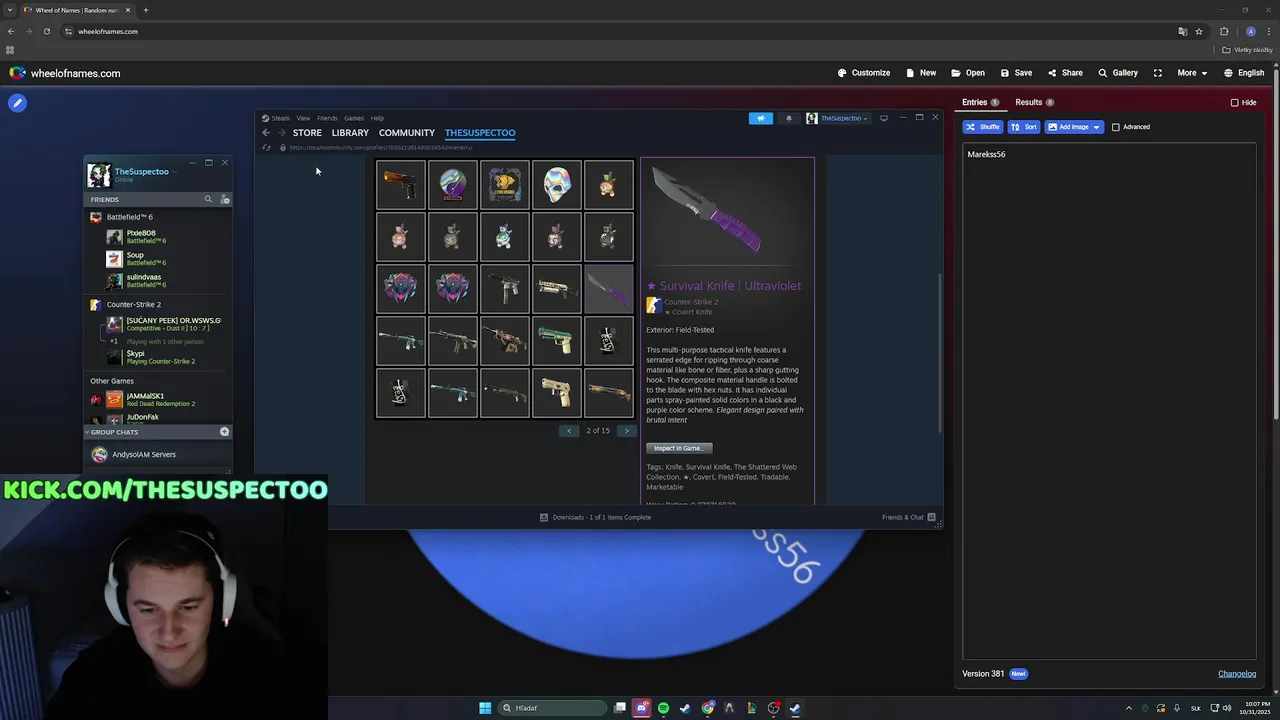The height and width of the screenshot is (720, 1280).
Task: Click the blue pencil edit wheel icon
Action: pos(17,102)
